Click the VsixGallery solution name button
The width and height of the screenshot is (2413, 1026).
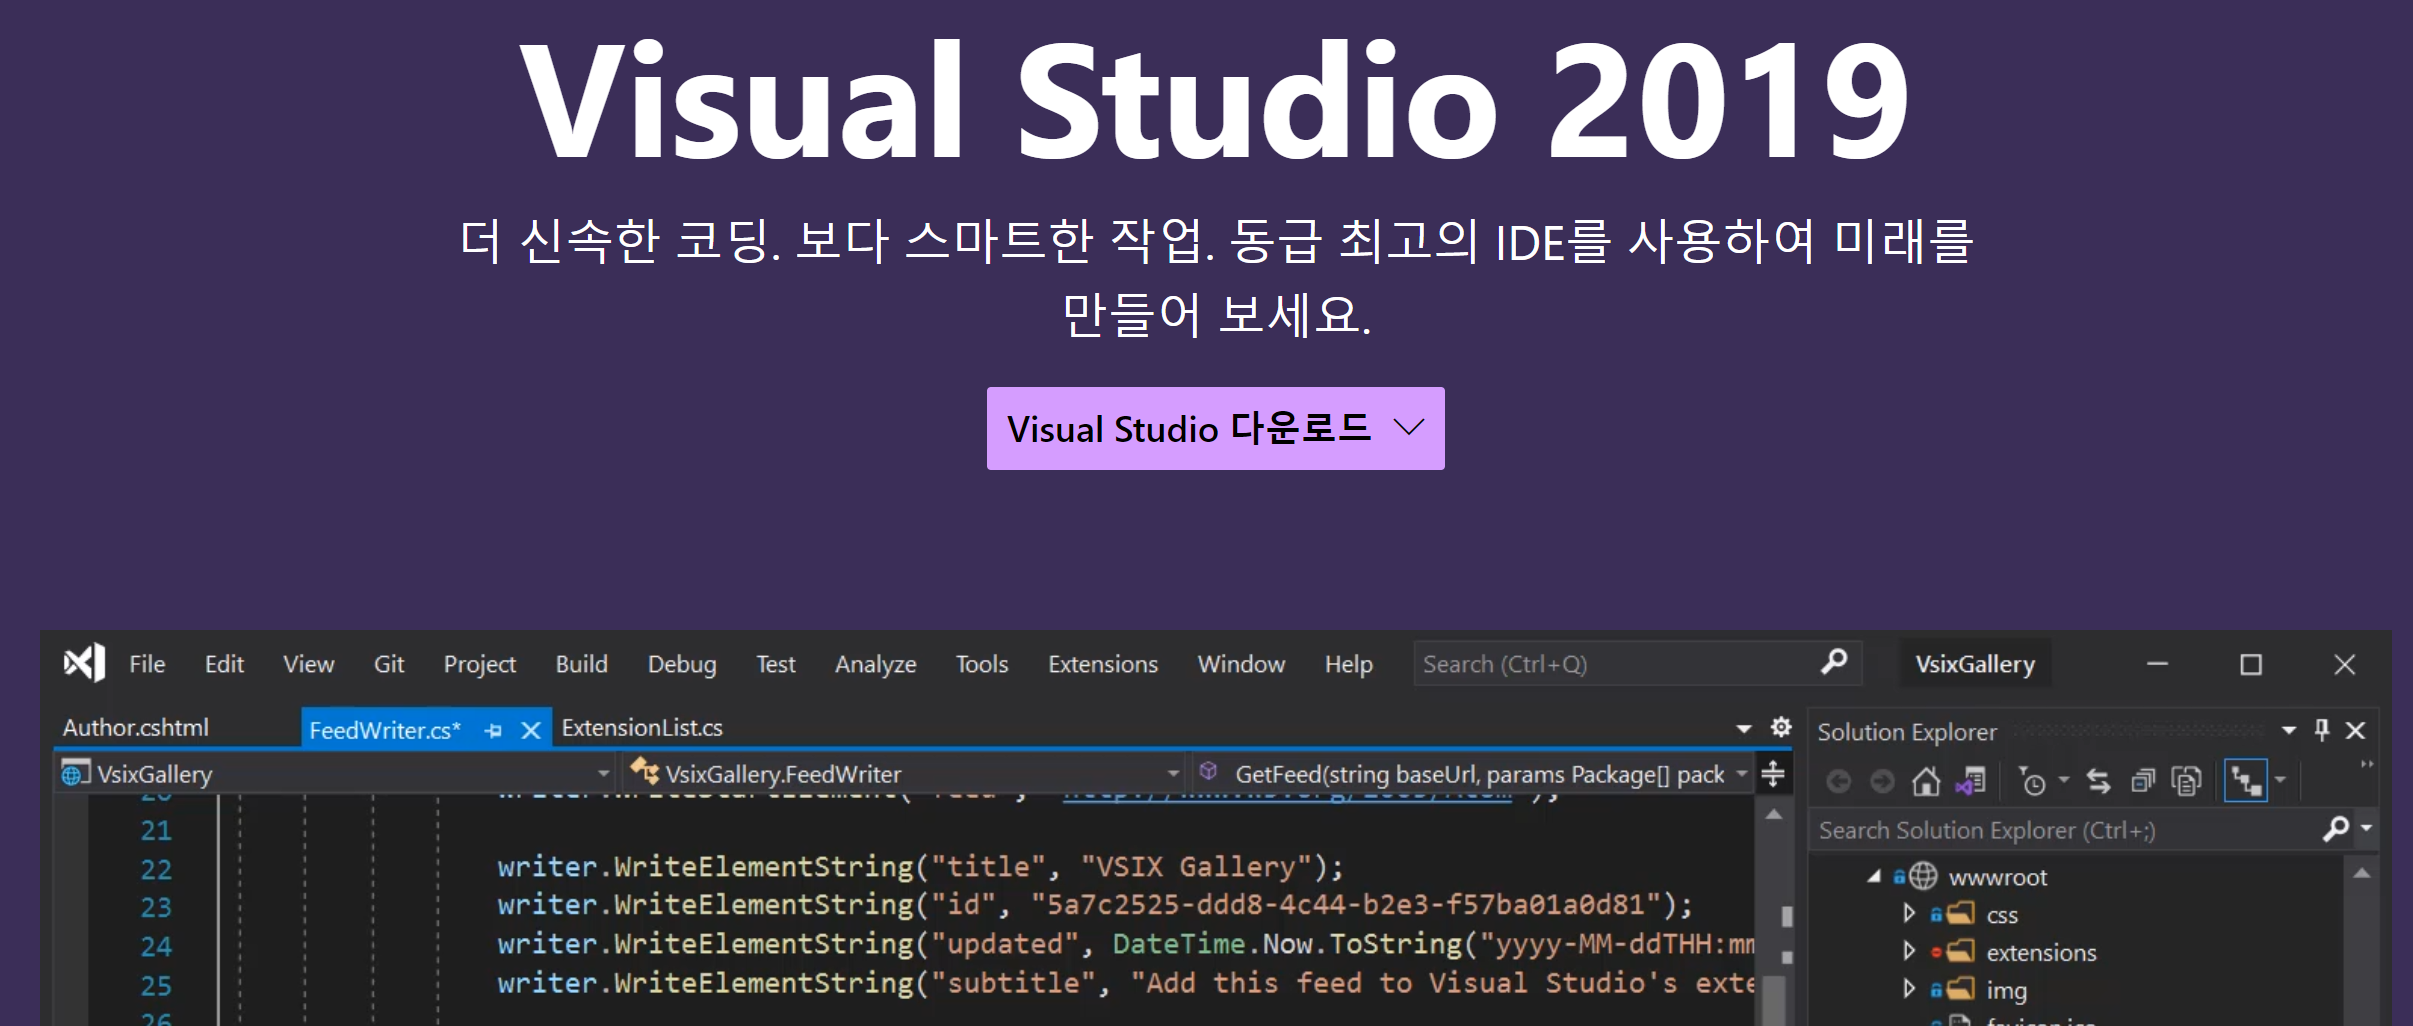(1975, 664)
